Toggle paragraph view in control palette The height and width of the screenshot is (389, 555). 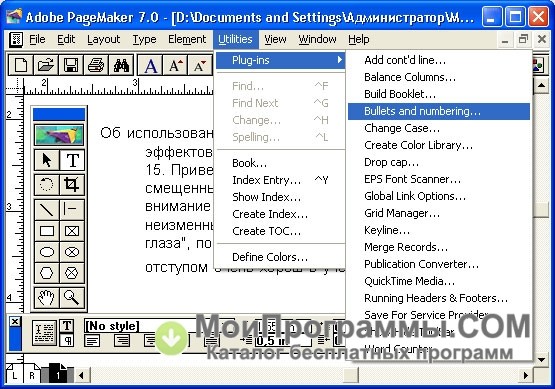point(67,341)
